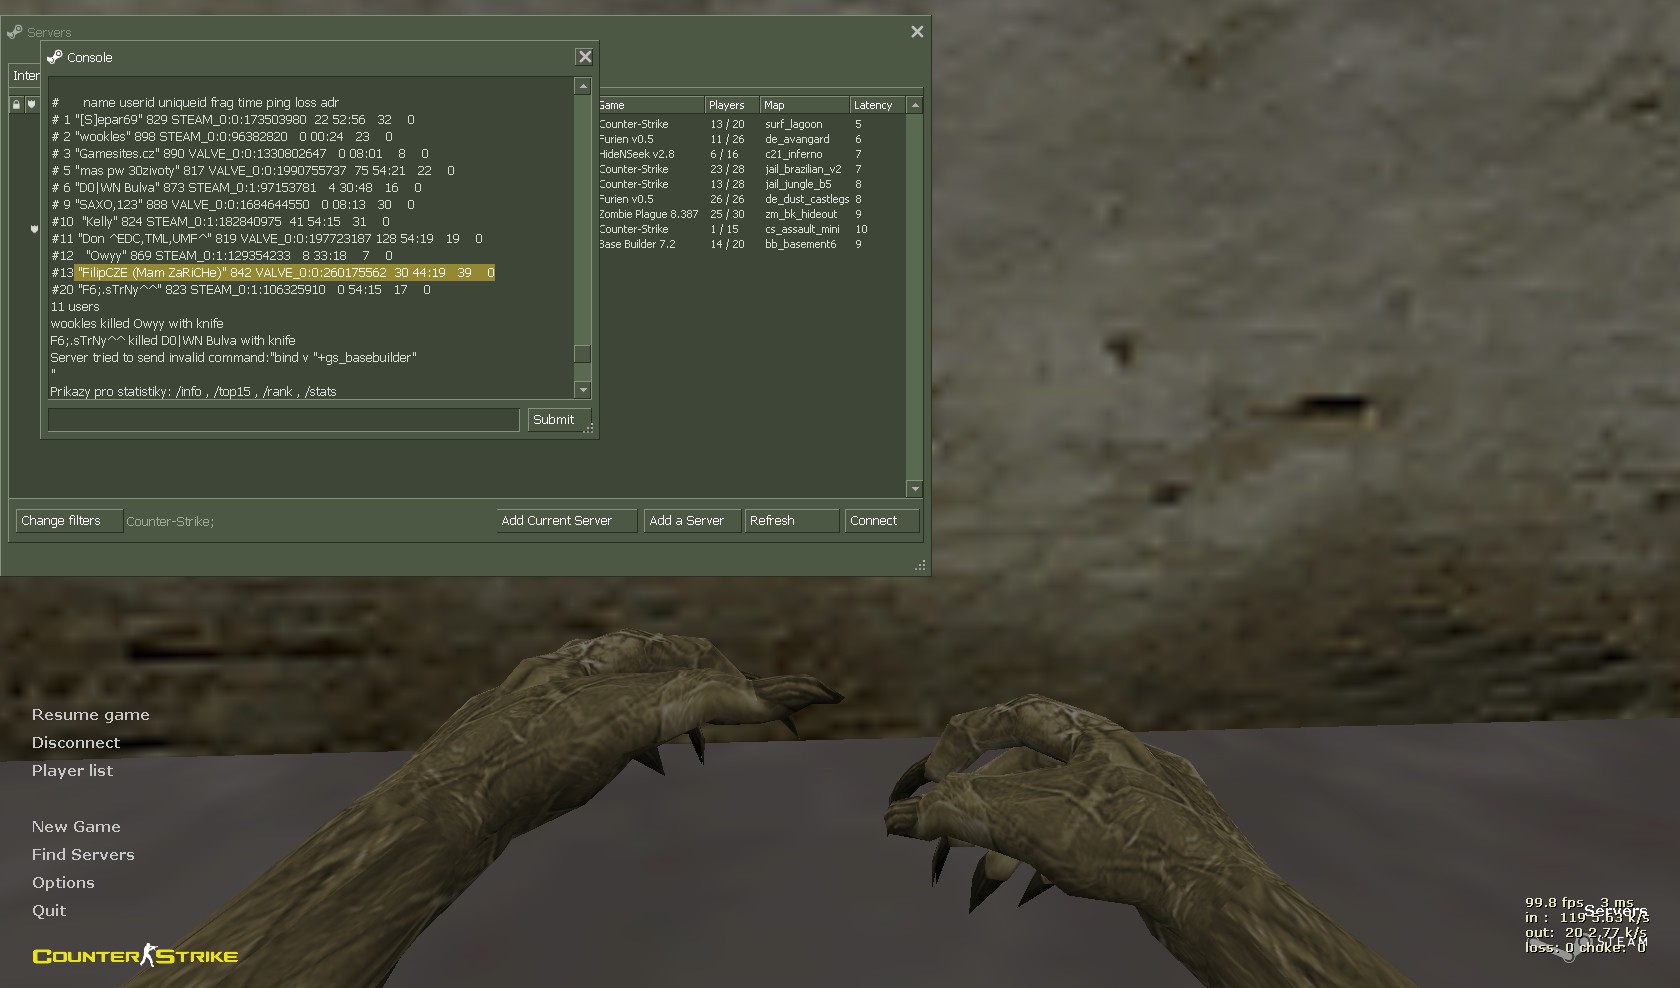Viewport: 1680px width, 988px height.
Task: Click the Counter-Strike logo
Action: (x=135, y=956)
